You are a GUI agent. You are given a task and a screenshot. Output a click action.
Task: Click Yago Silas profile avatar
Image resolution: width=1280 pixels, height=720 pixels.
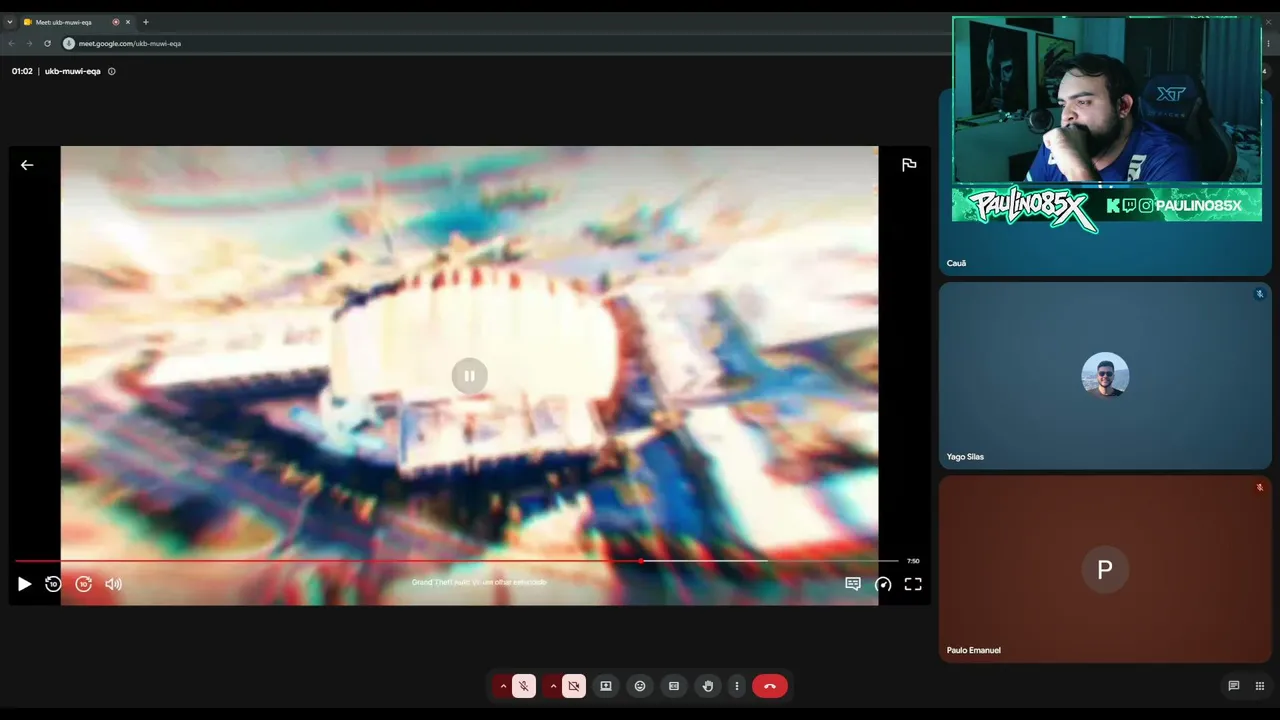(1105, 375)
